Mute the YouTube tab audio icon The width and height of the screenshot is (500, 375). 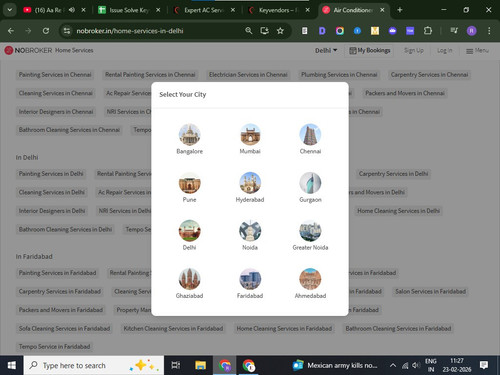(72, 10)
